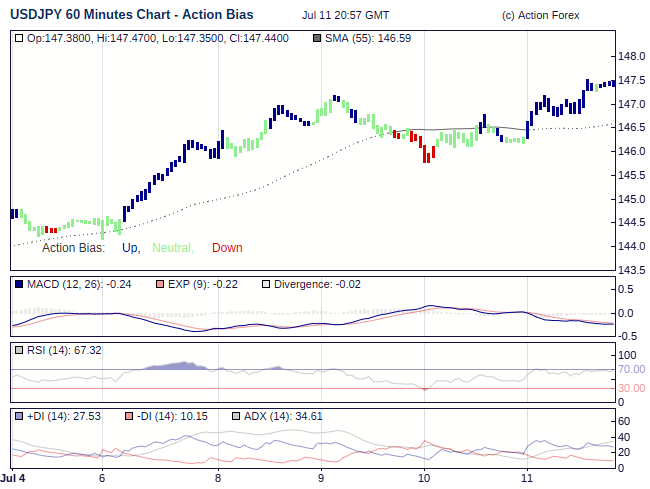Click the '10' date marker on the time axis
This screenshot has width=650, height=489.
[x=424, y=478]
